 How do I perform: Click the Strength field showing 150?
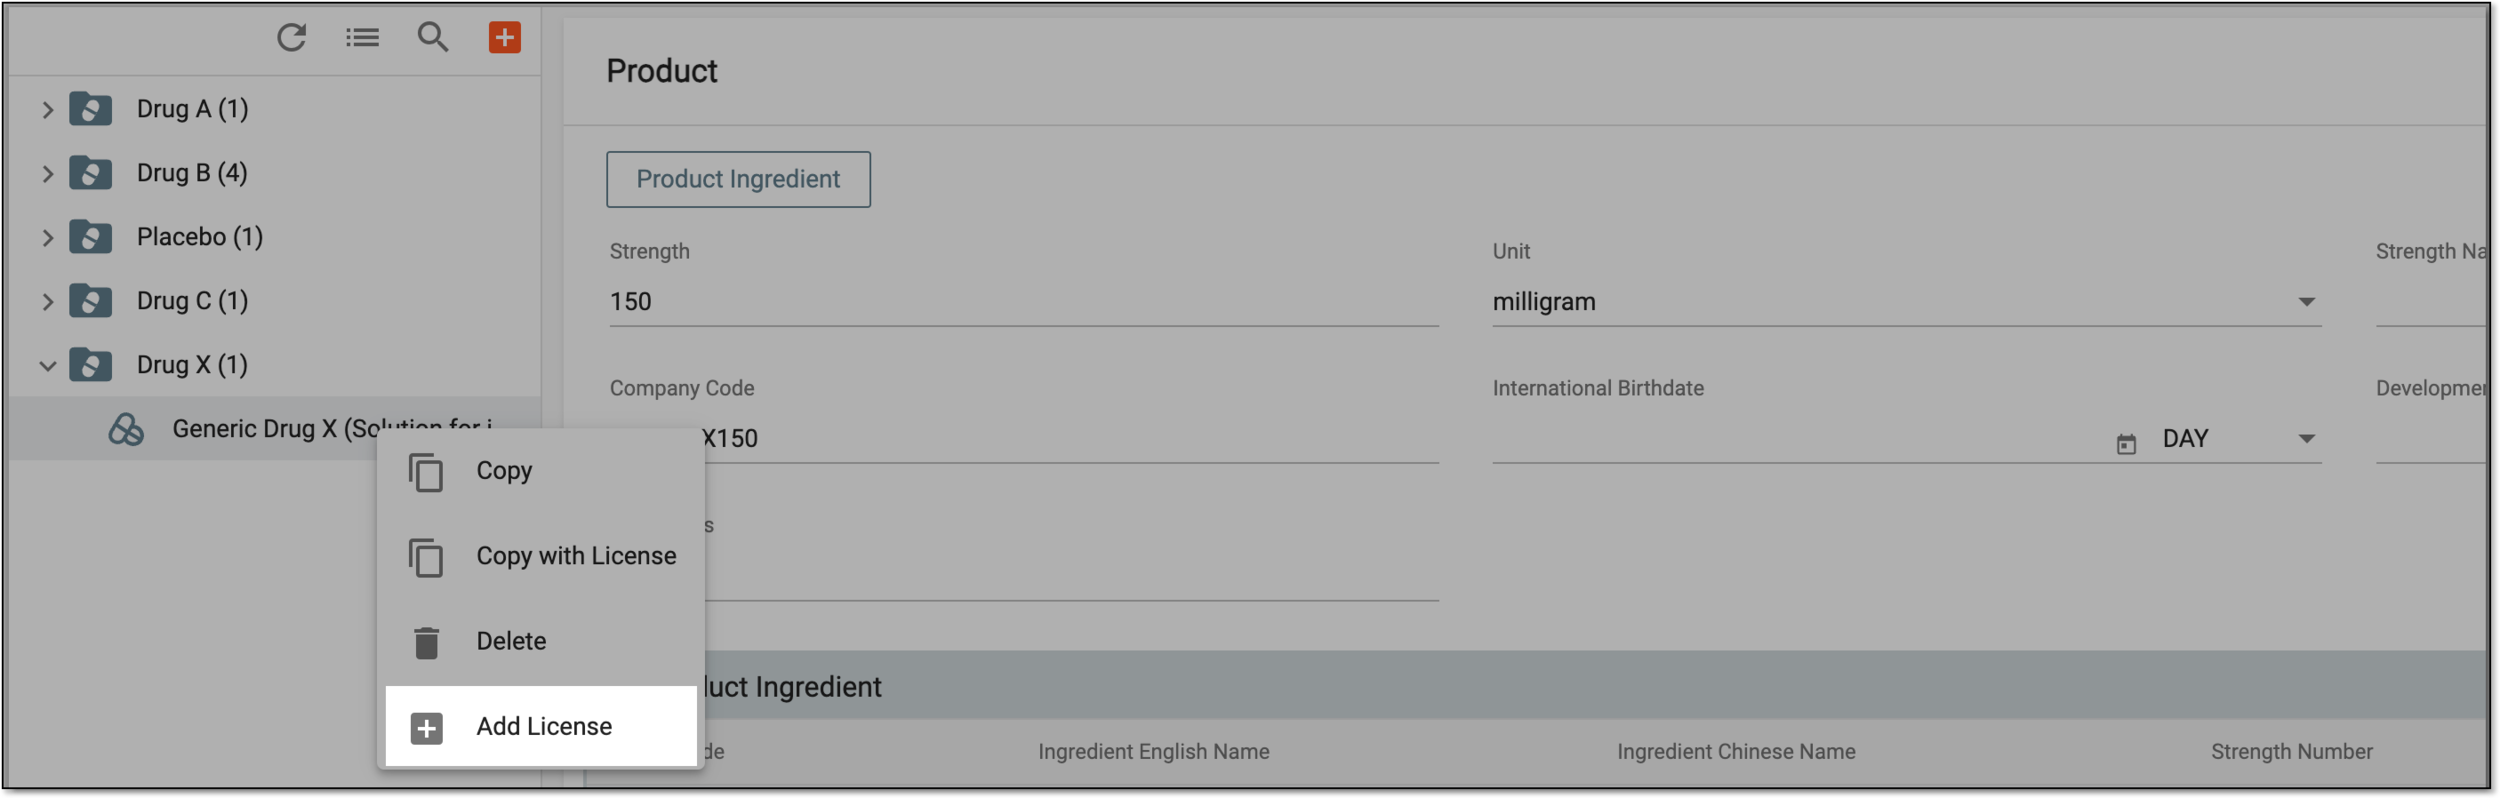click(1024, 302)
